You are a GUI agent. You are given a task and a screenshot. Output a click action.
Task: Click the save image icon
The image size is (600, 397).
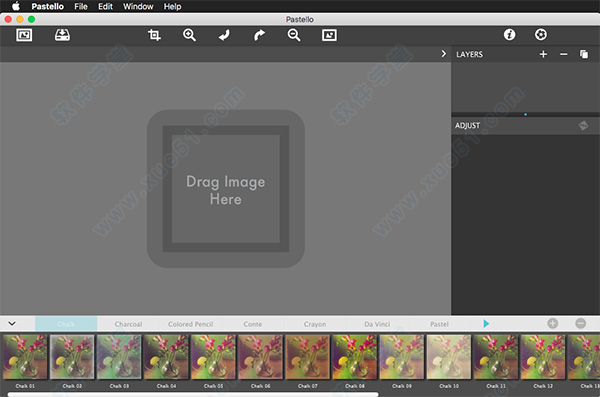pyautogui.click(x=62, y=35)
